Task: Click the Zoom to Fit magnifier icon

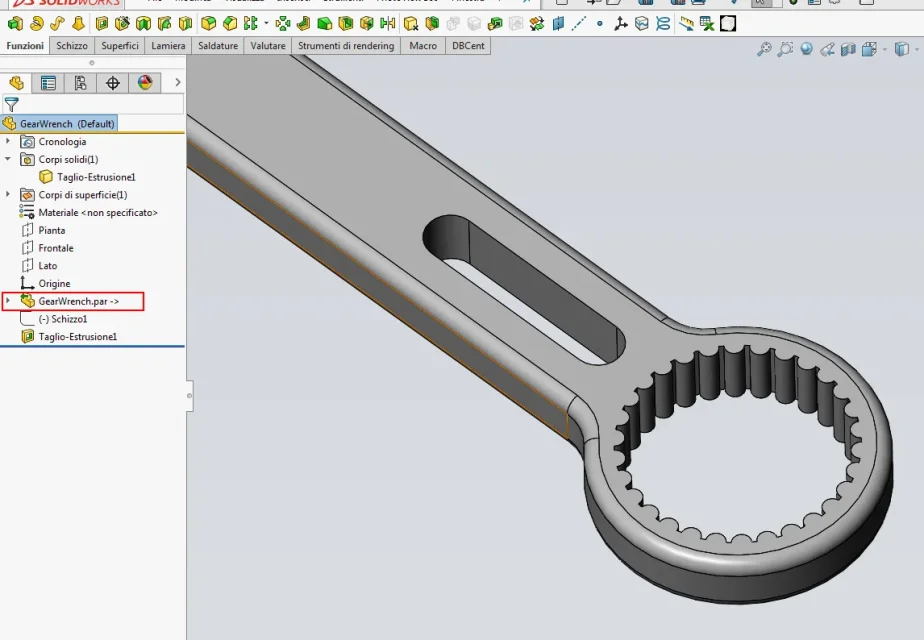Action: (x=764, y=50)
